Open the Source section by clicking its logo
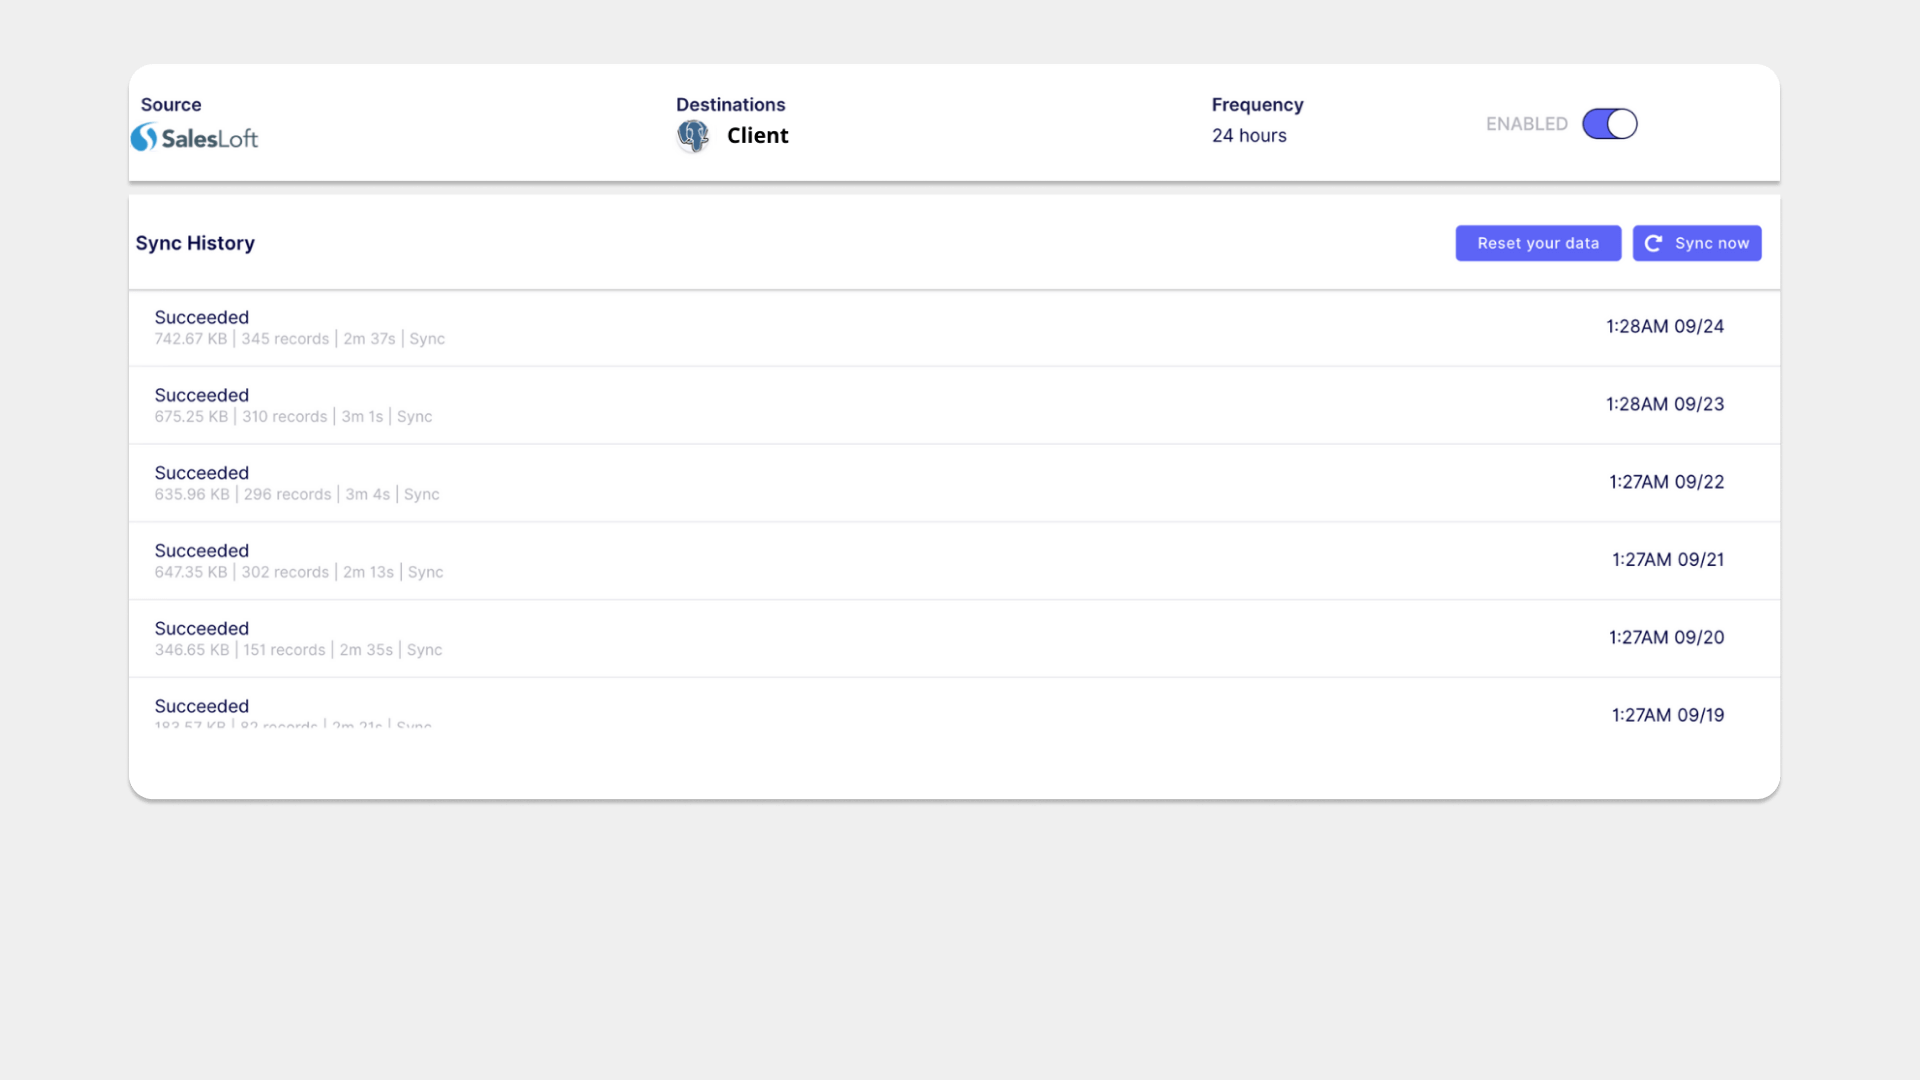 193,137
